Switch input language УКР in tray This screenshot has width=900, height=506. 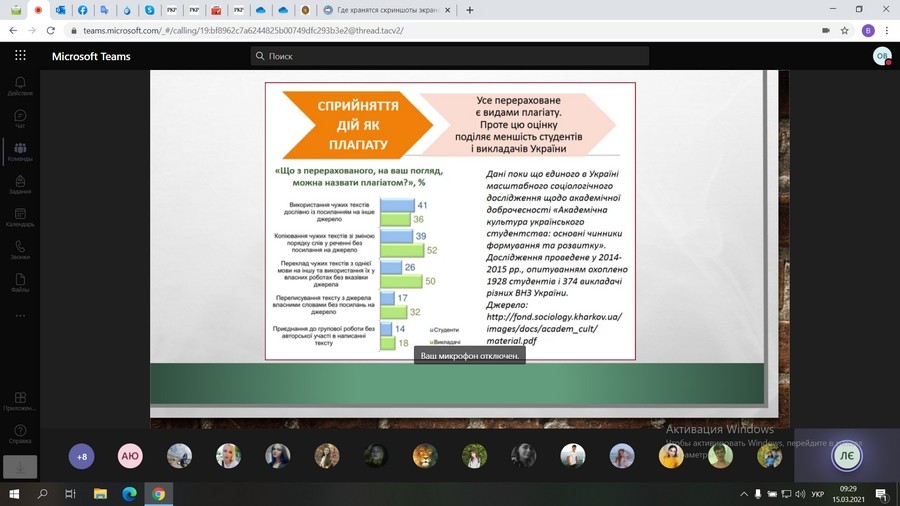[817, 494]
